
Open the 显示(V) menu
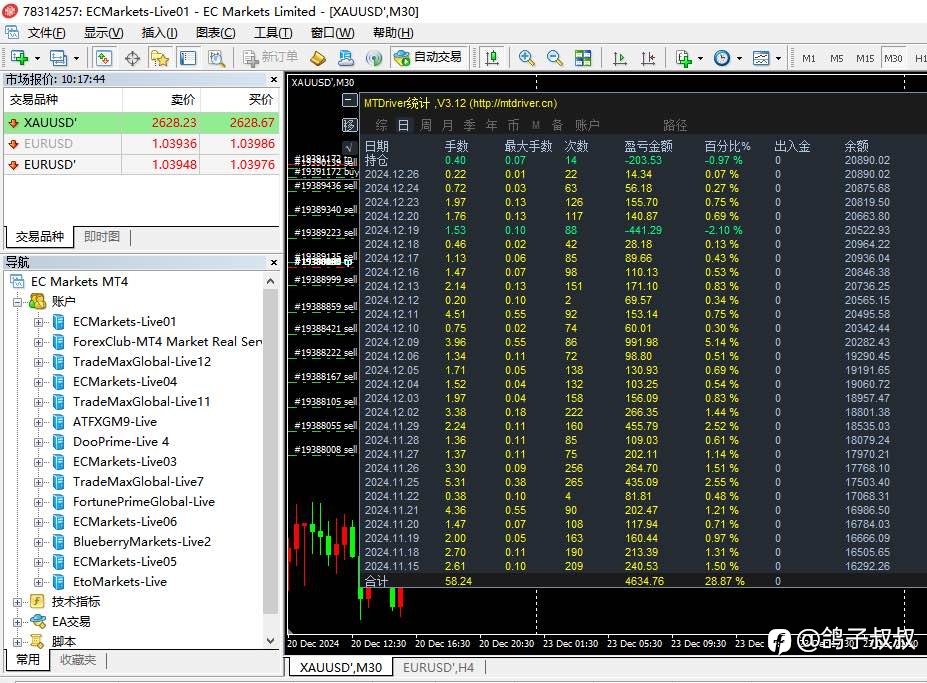103,33
